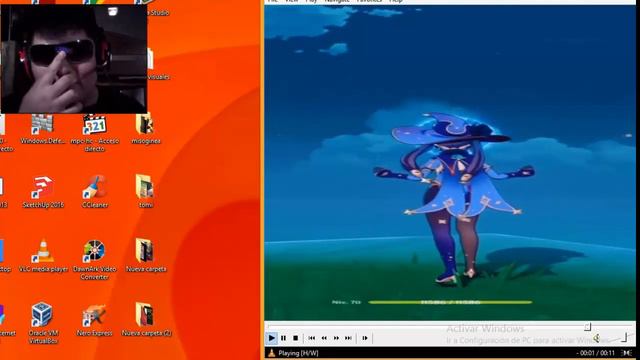
Task: Open the mpc-hc Acceso directo shortcut
Action: tap(94, 134)
